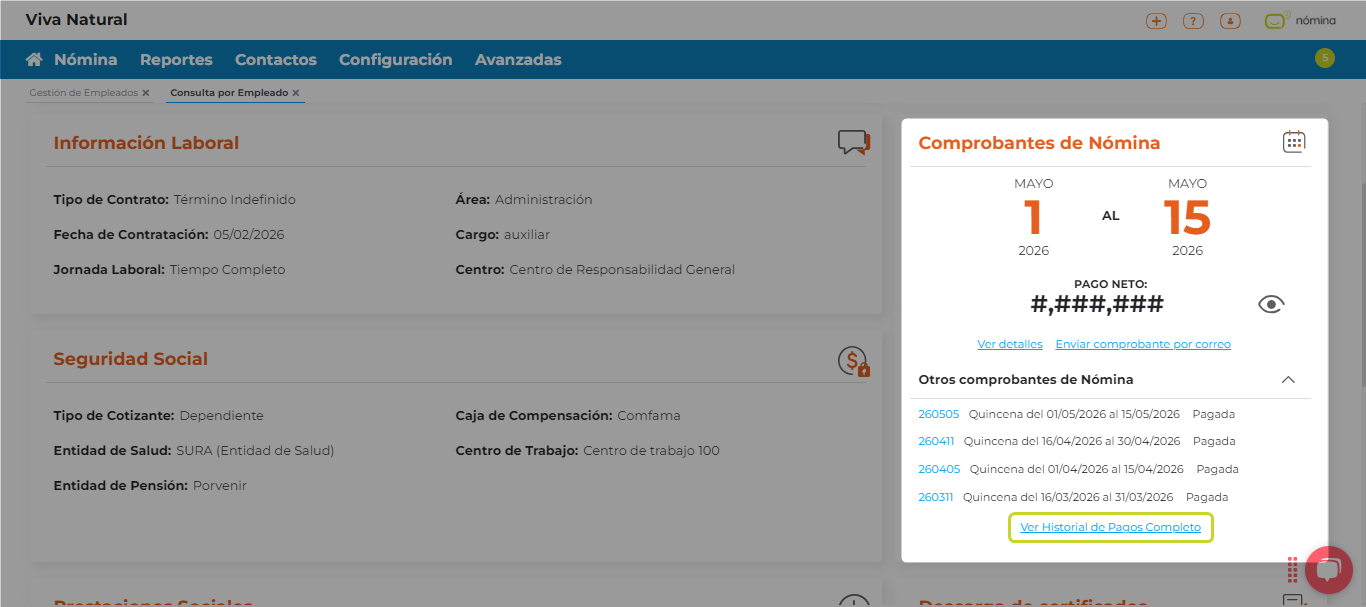Open the red chat support bubble
The width and height of the screenshot is (1366, 607).
tap(1328, 570)
